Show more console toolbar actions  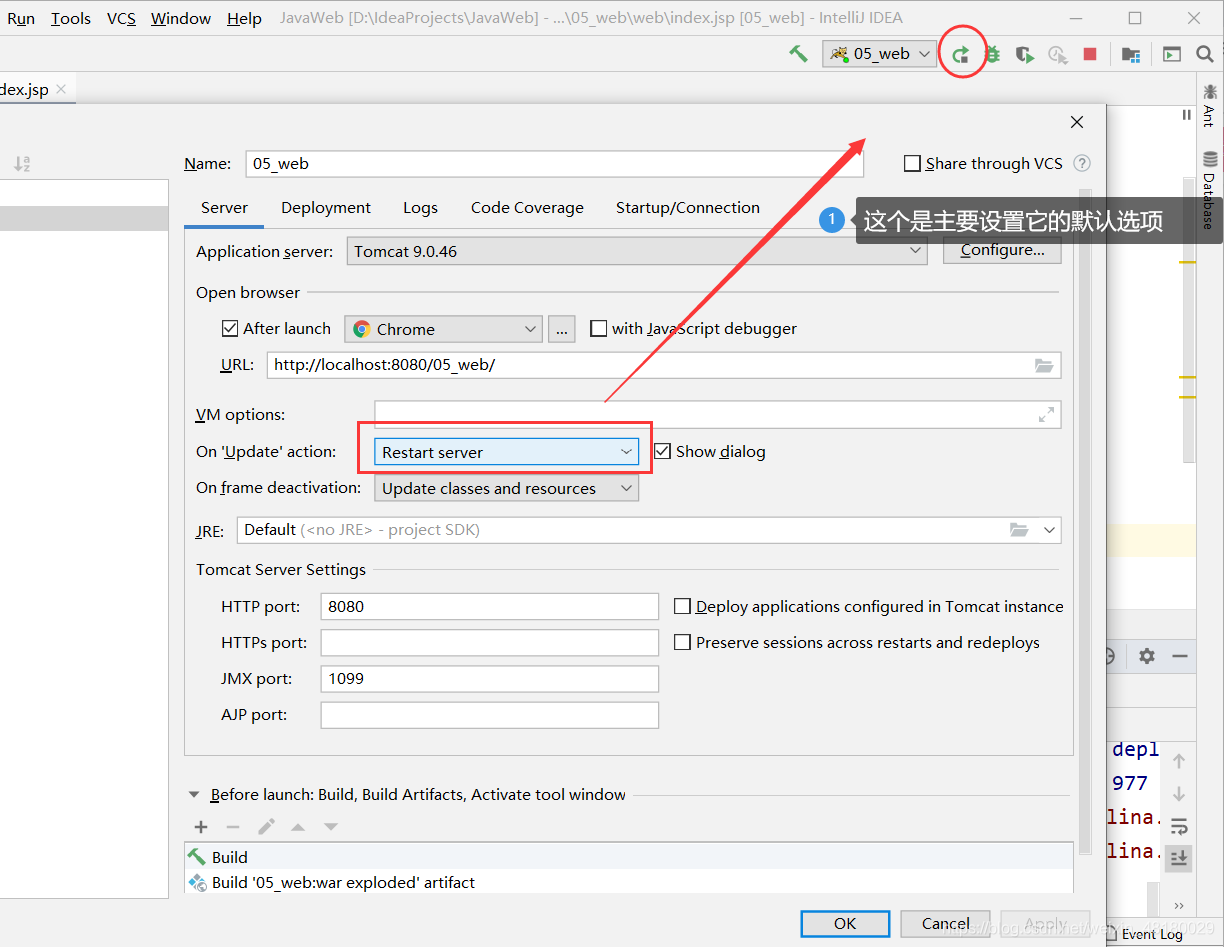pos(1179,906)
